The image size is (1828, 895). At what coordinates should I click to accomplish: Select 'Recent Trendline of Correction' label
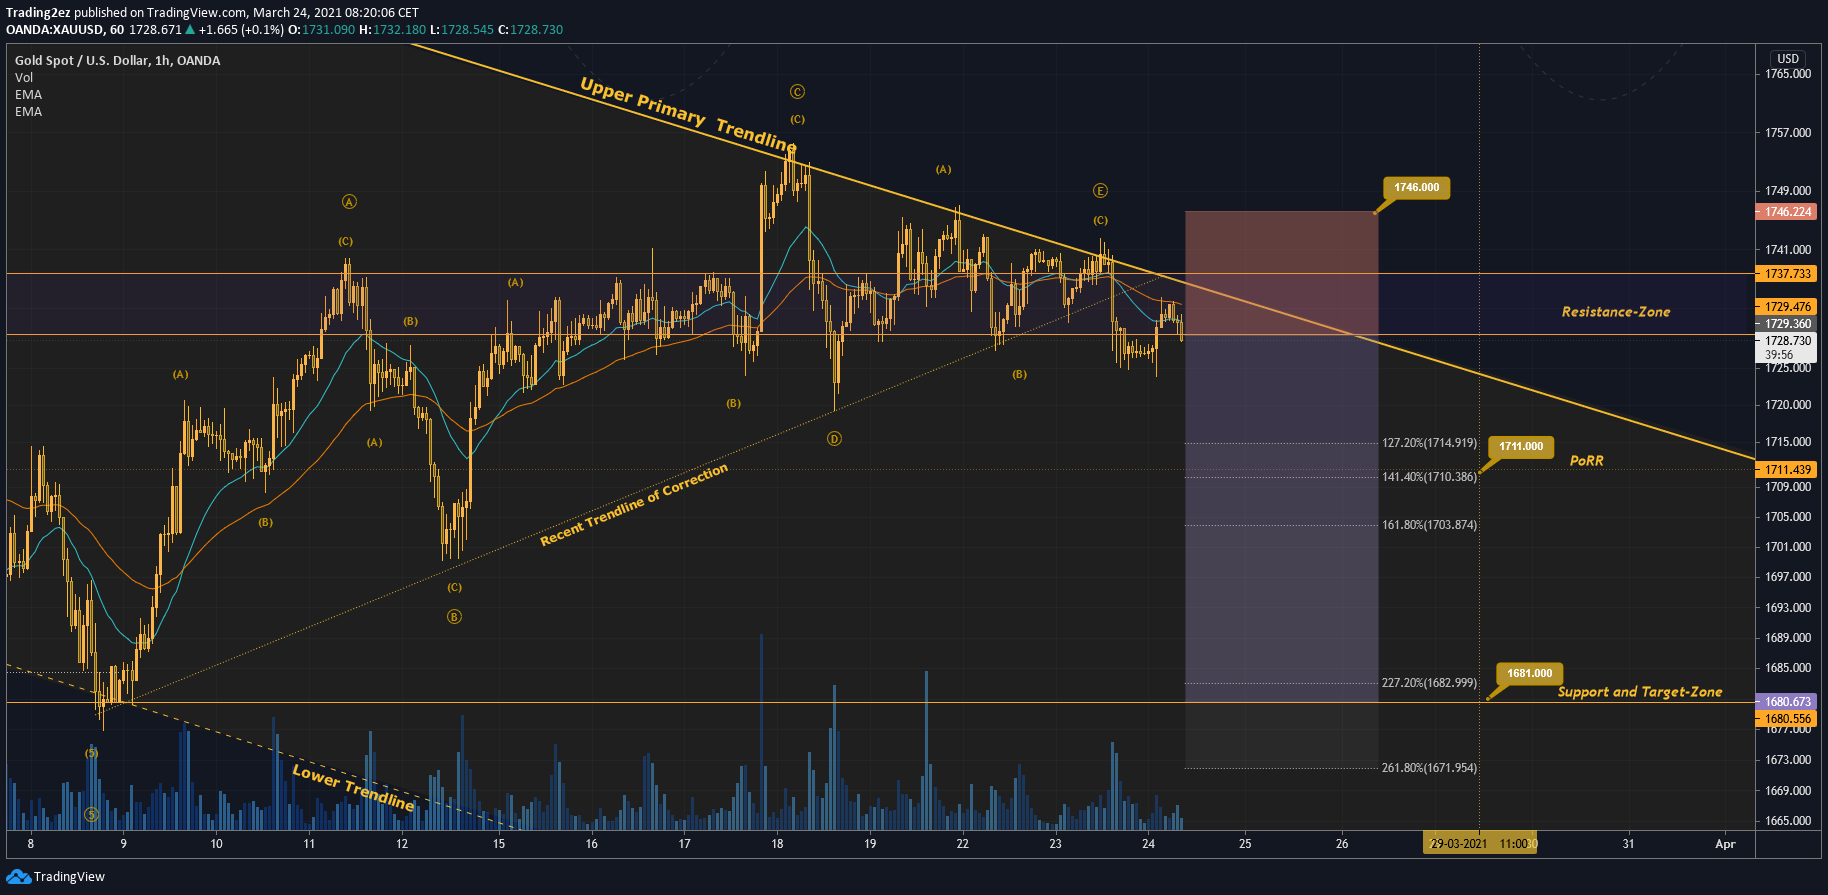(x=634, y=505)
